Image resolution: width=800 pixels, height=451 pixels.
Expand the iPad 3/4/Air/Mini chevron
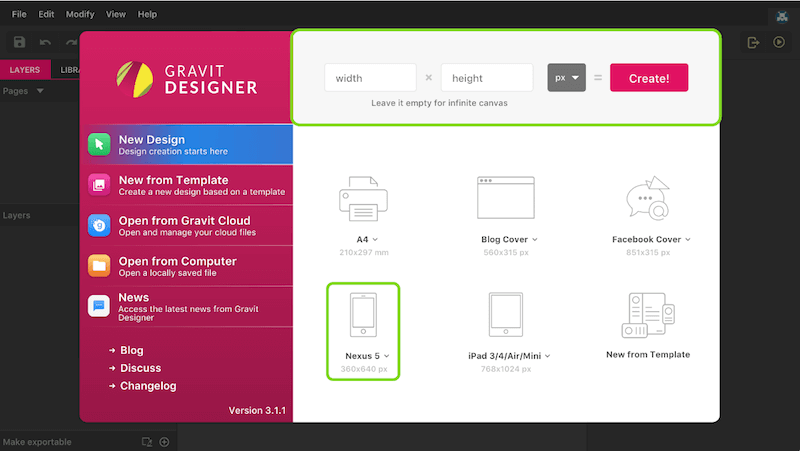point(547,356)
